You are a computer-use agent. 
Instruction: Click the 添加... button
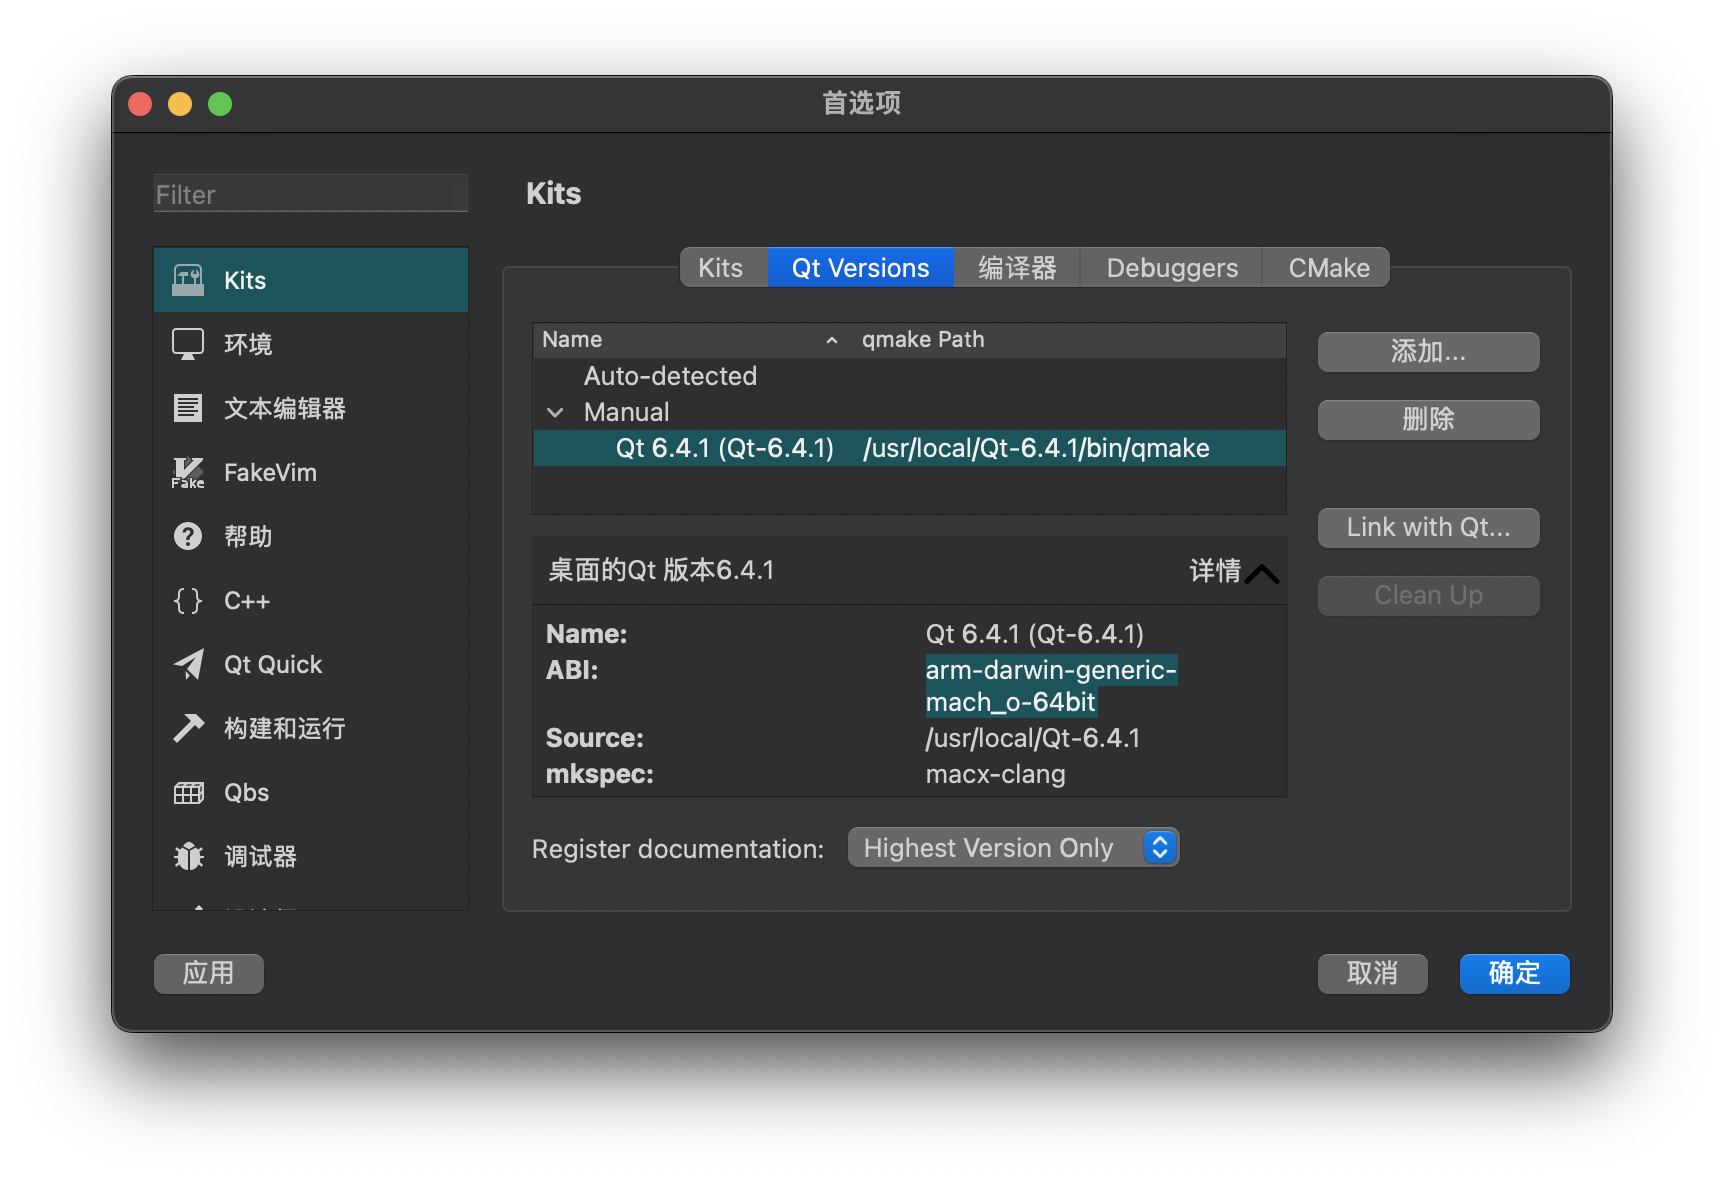tap(1428, 352)
